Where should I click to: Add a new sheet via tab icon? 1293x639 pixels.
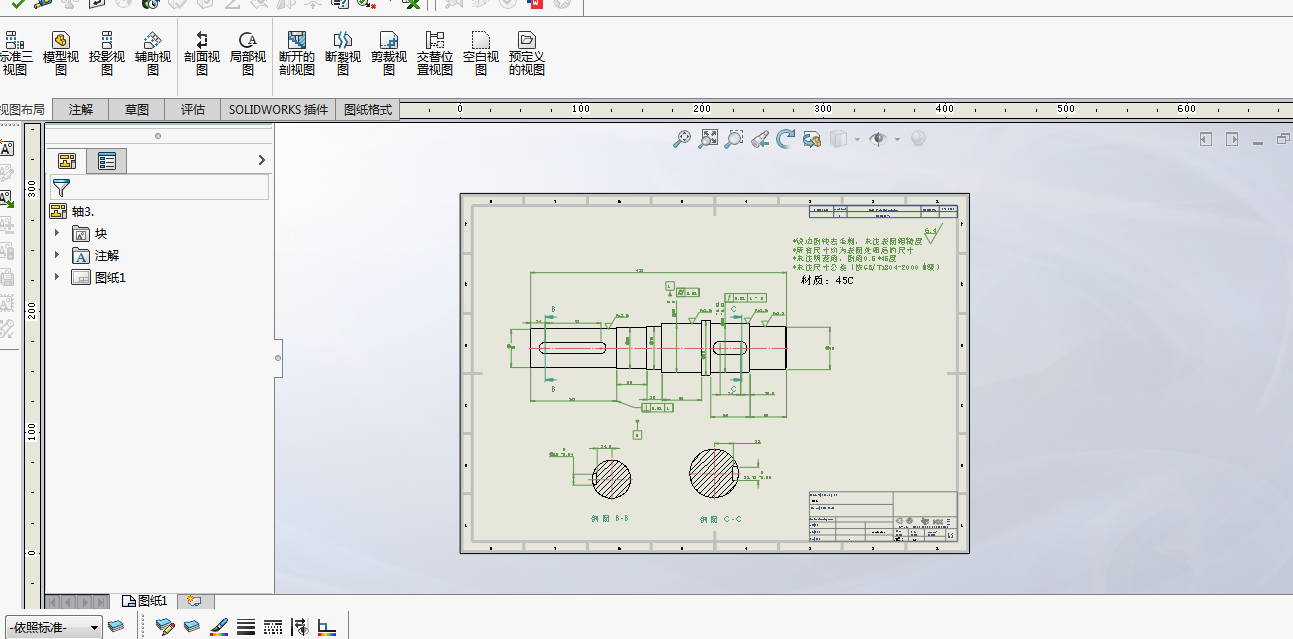(195, 601)
